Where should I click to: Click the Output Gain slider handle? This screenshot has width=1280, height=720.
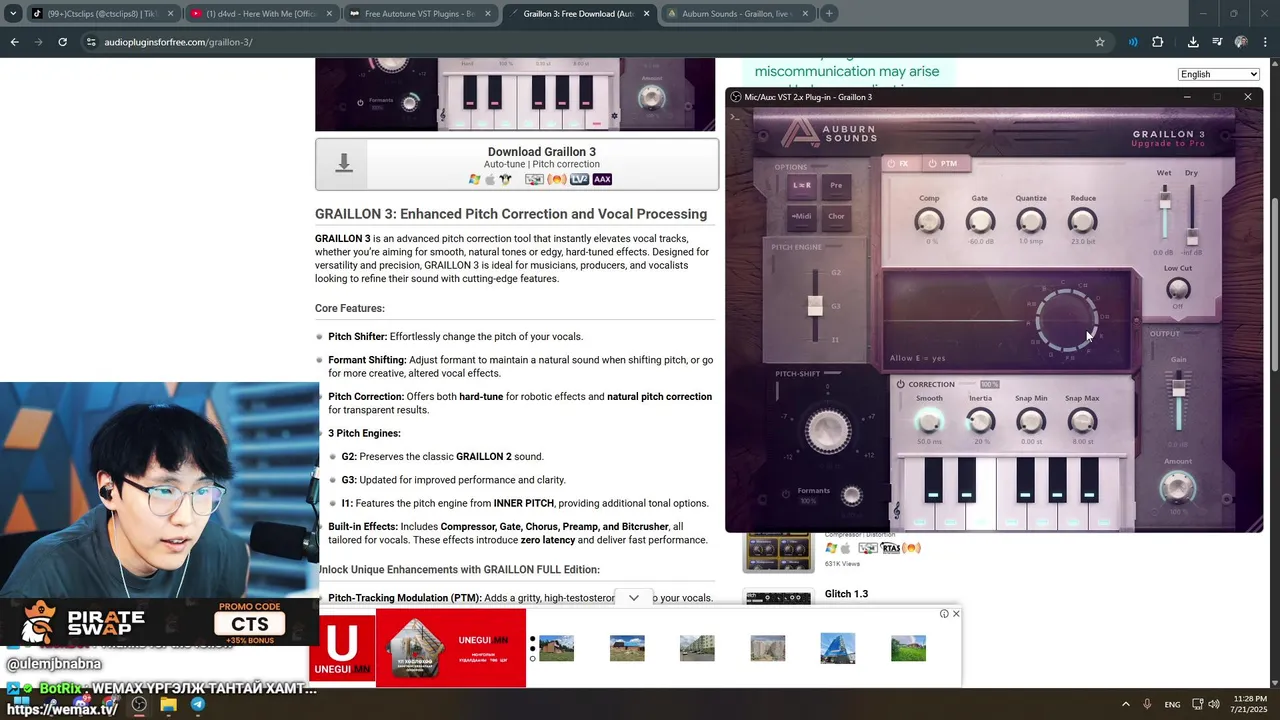tap(1179, 387)
